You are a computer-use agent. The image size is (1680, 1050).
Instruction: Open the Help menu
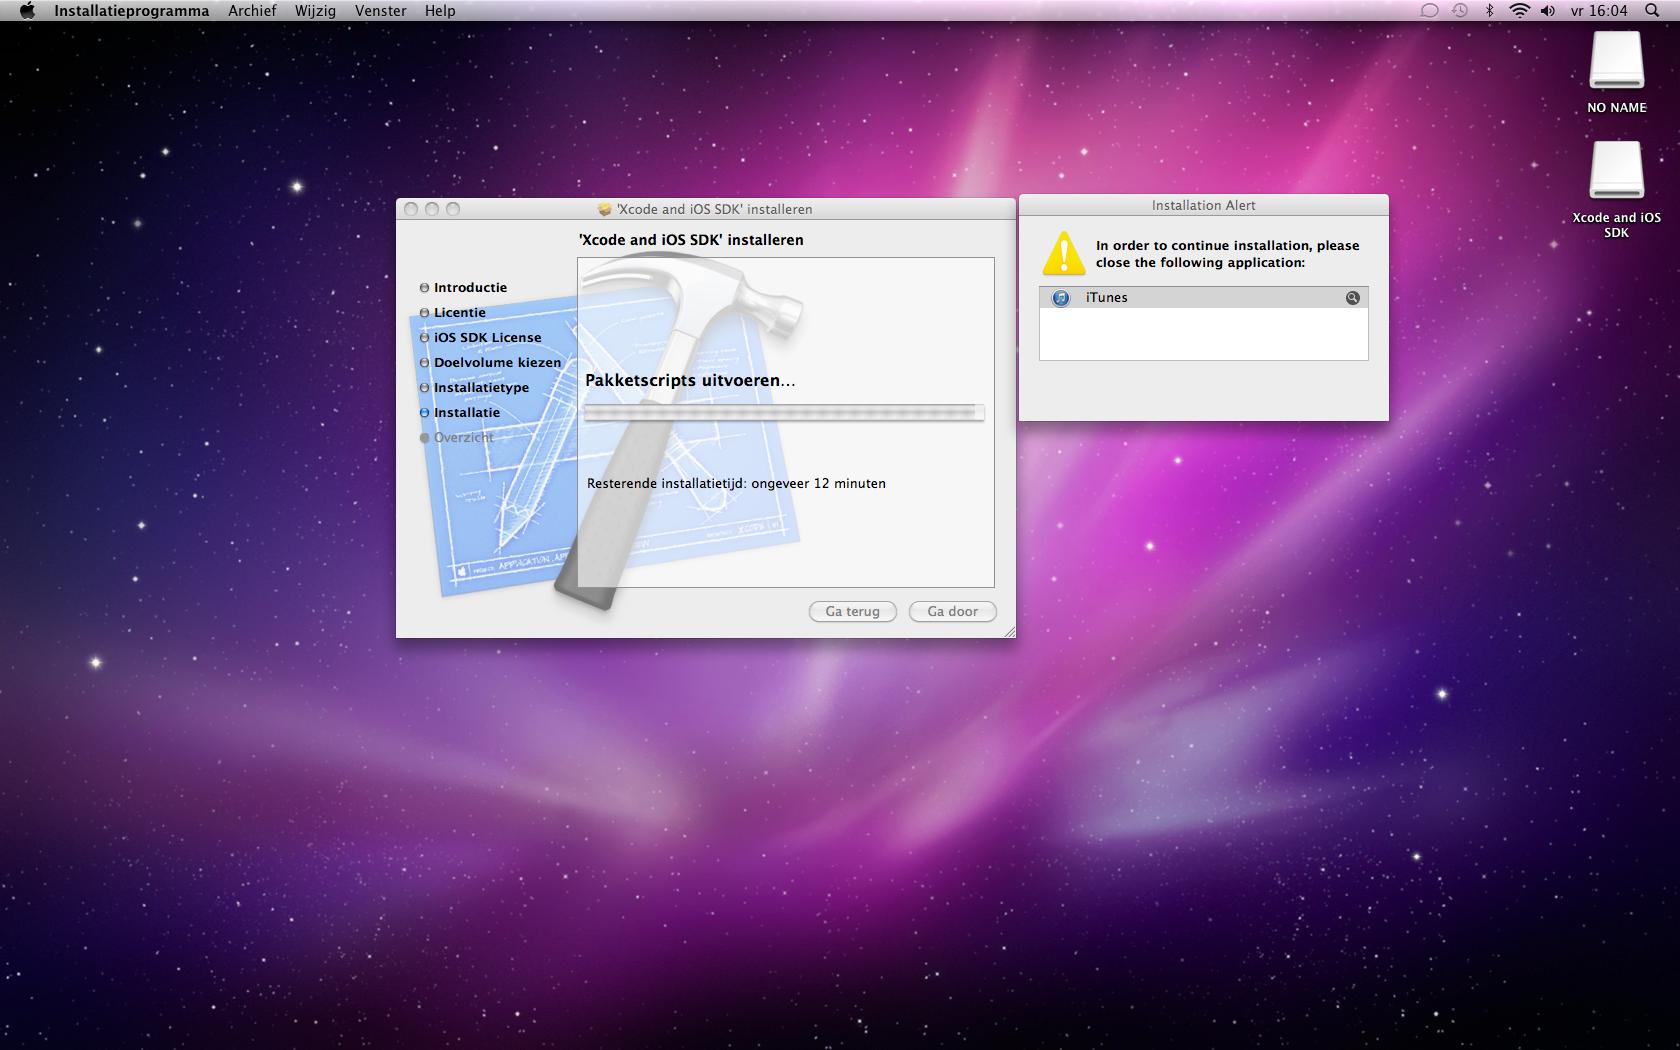(x=440, y=11)
